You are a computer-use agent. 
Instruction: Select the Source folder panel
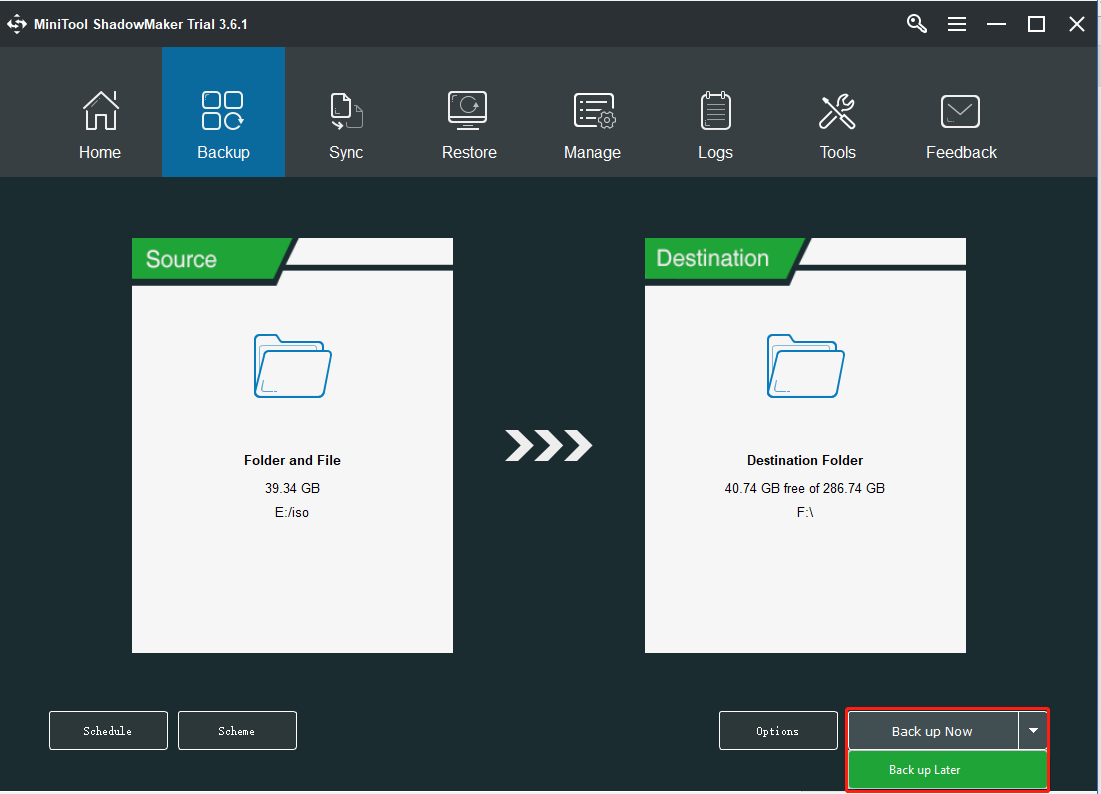pyautogui.click(x=292, y=445)
